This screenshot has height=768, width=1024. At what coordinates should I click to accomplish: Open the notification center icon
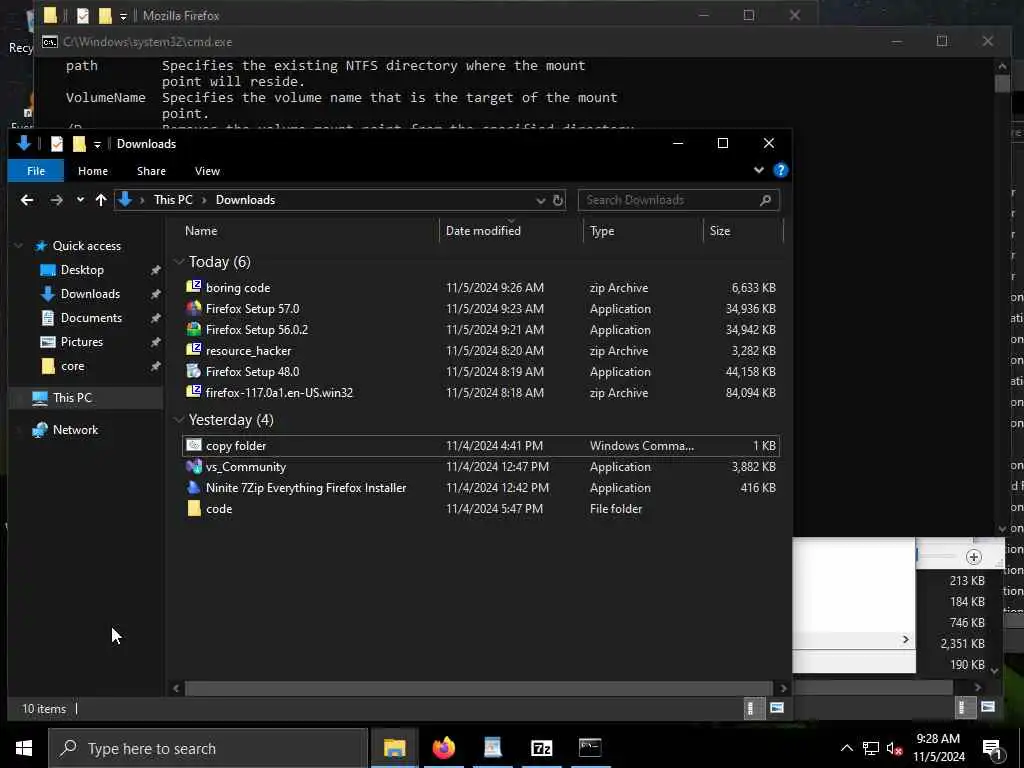coord(993,749)
